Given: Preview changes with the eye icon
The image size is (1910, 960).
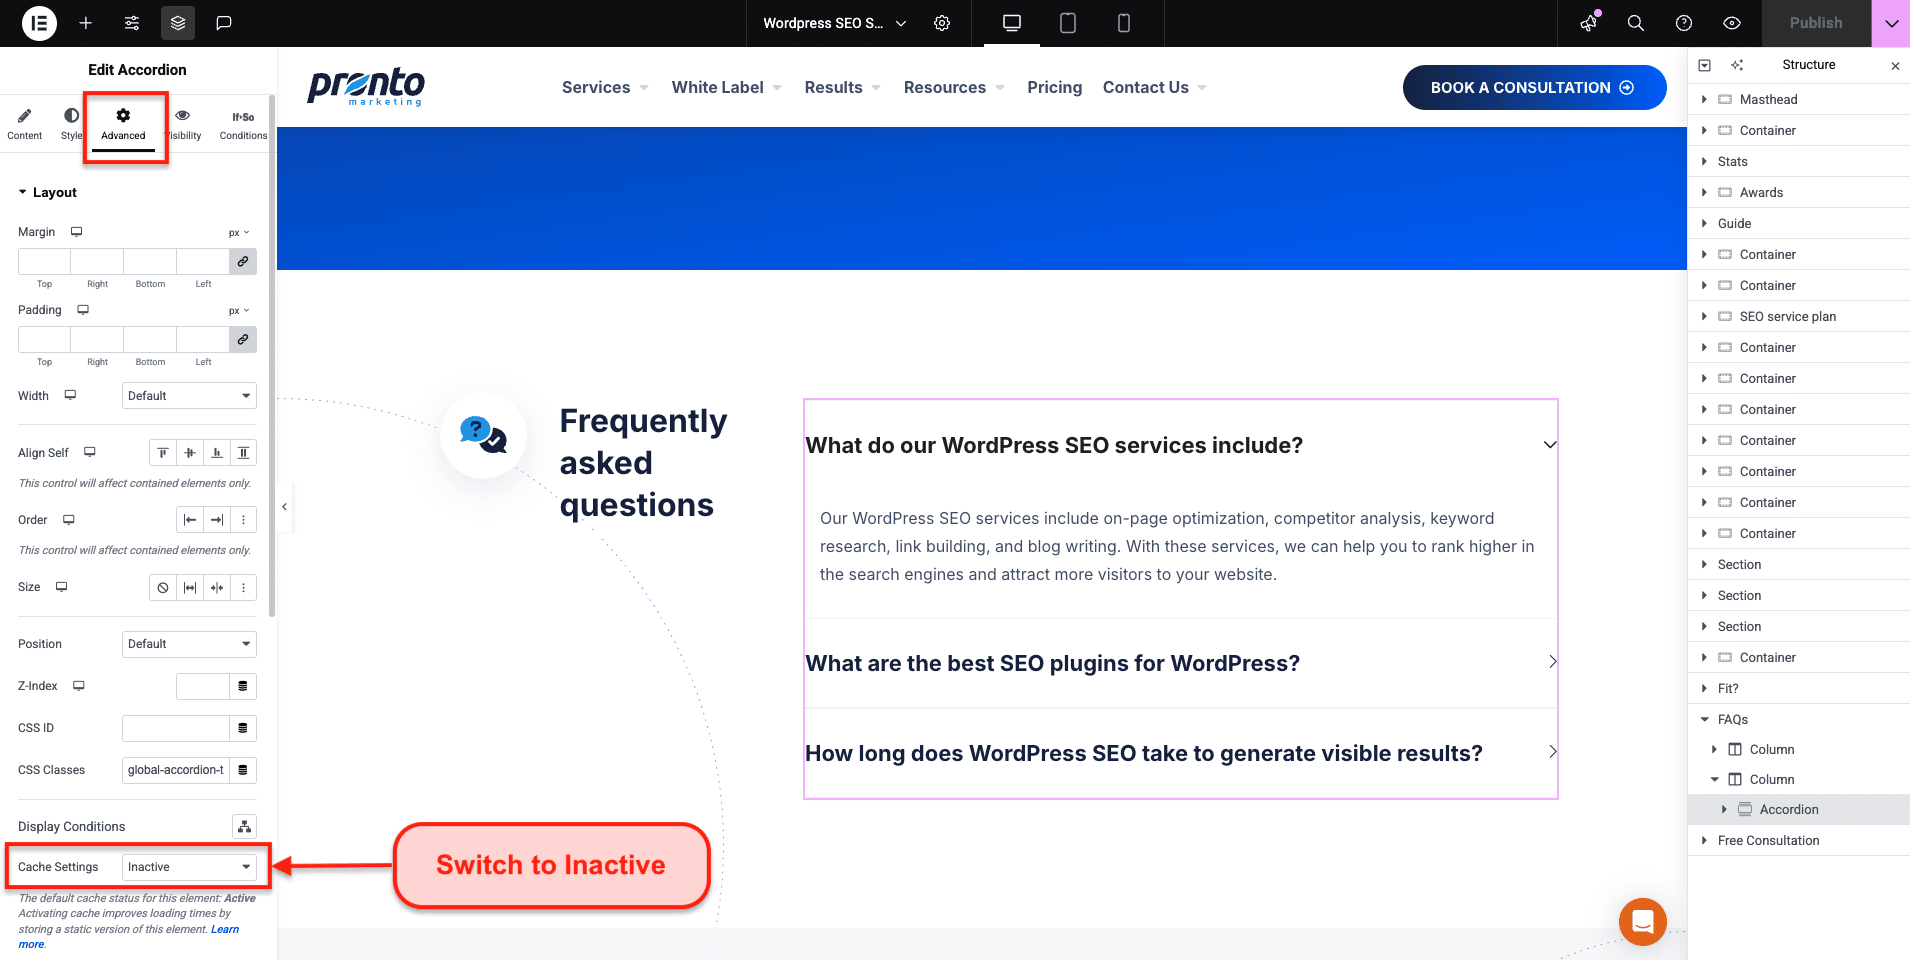Looking at the screenshot, I should pyautogui.click(x=1732, y=23).
